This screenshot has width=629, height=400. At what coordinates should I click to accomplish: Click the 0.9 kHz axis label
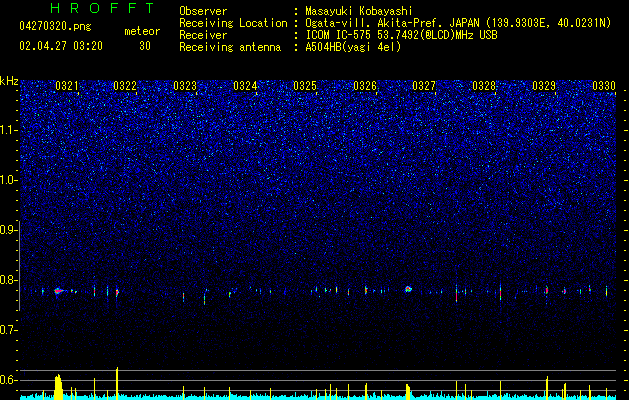coord(8,230)
